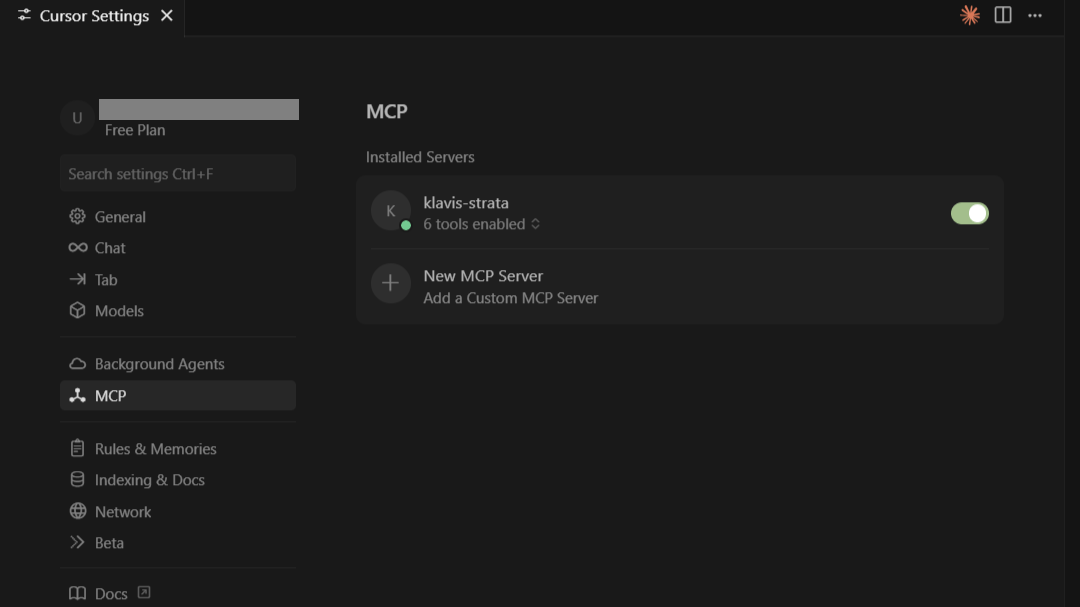Screen dimensions: 1080x607
Task: Click the Search settings field
Action: click(x=178, y=174)
